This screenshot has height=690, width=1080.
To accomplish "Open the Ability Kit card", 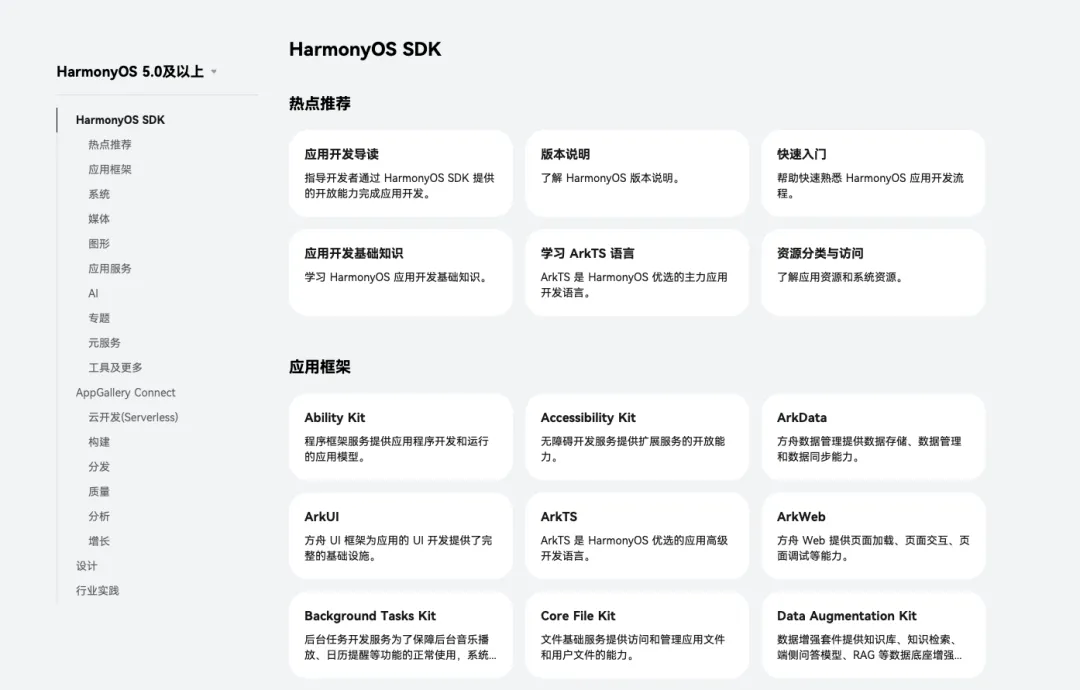I will click(401, 437).
